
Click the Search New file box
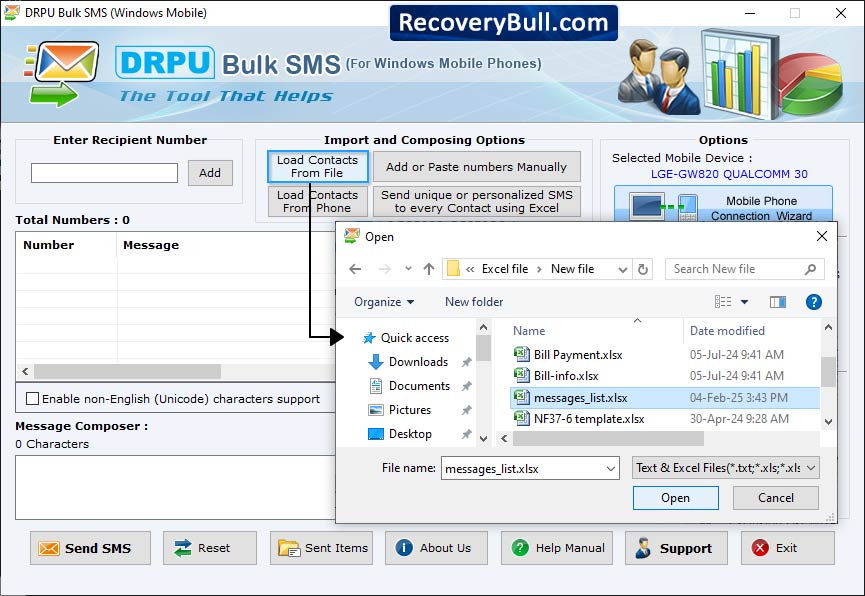(744, 269)
